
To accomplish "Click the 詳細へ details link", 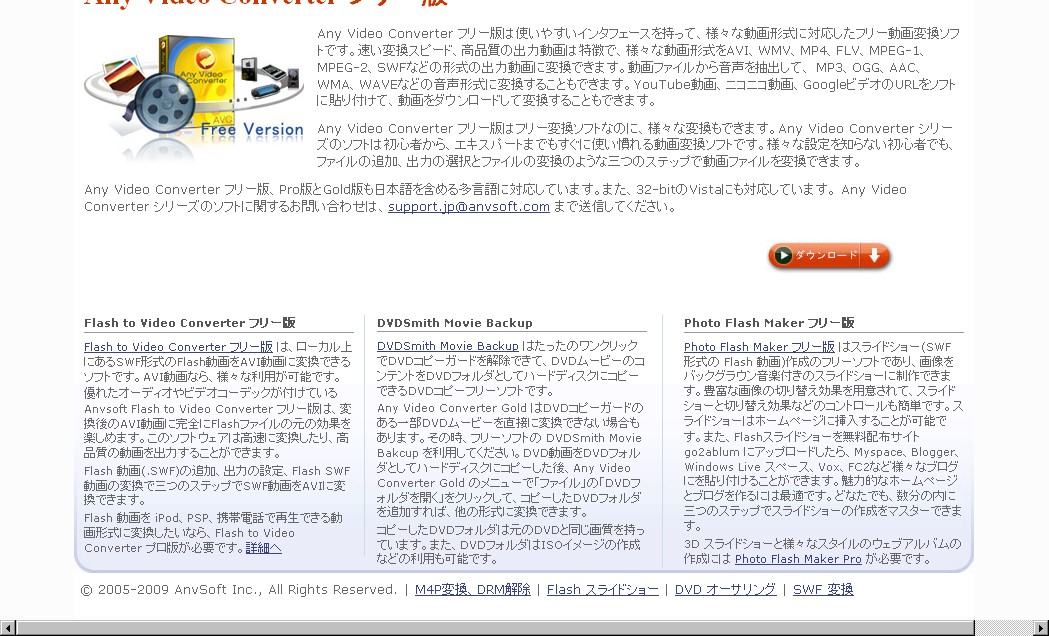I will (x=264, y=548).
